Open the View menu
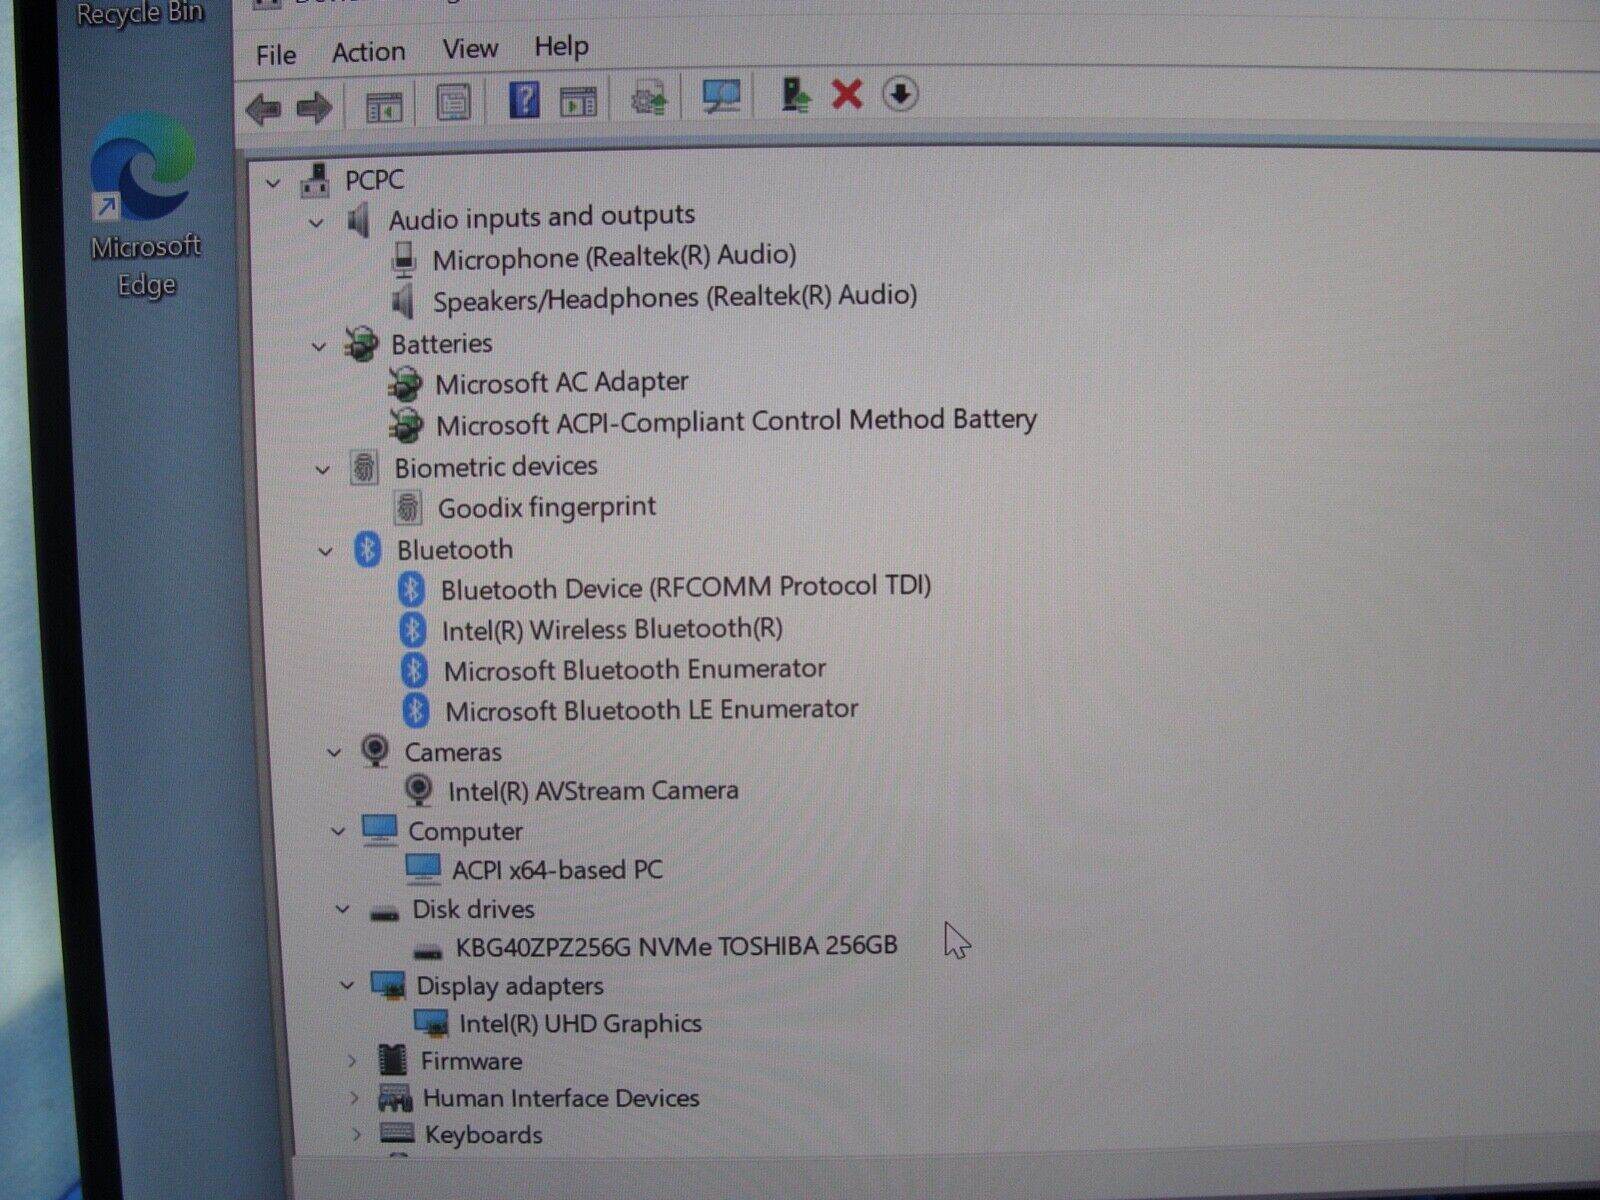The height and width of the screenshot is (1200, 1600). pos(469,48)
